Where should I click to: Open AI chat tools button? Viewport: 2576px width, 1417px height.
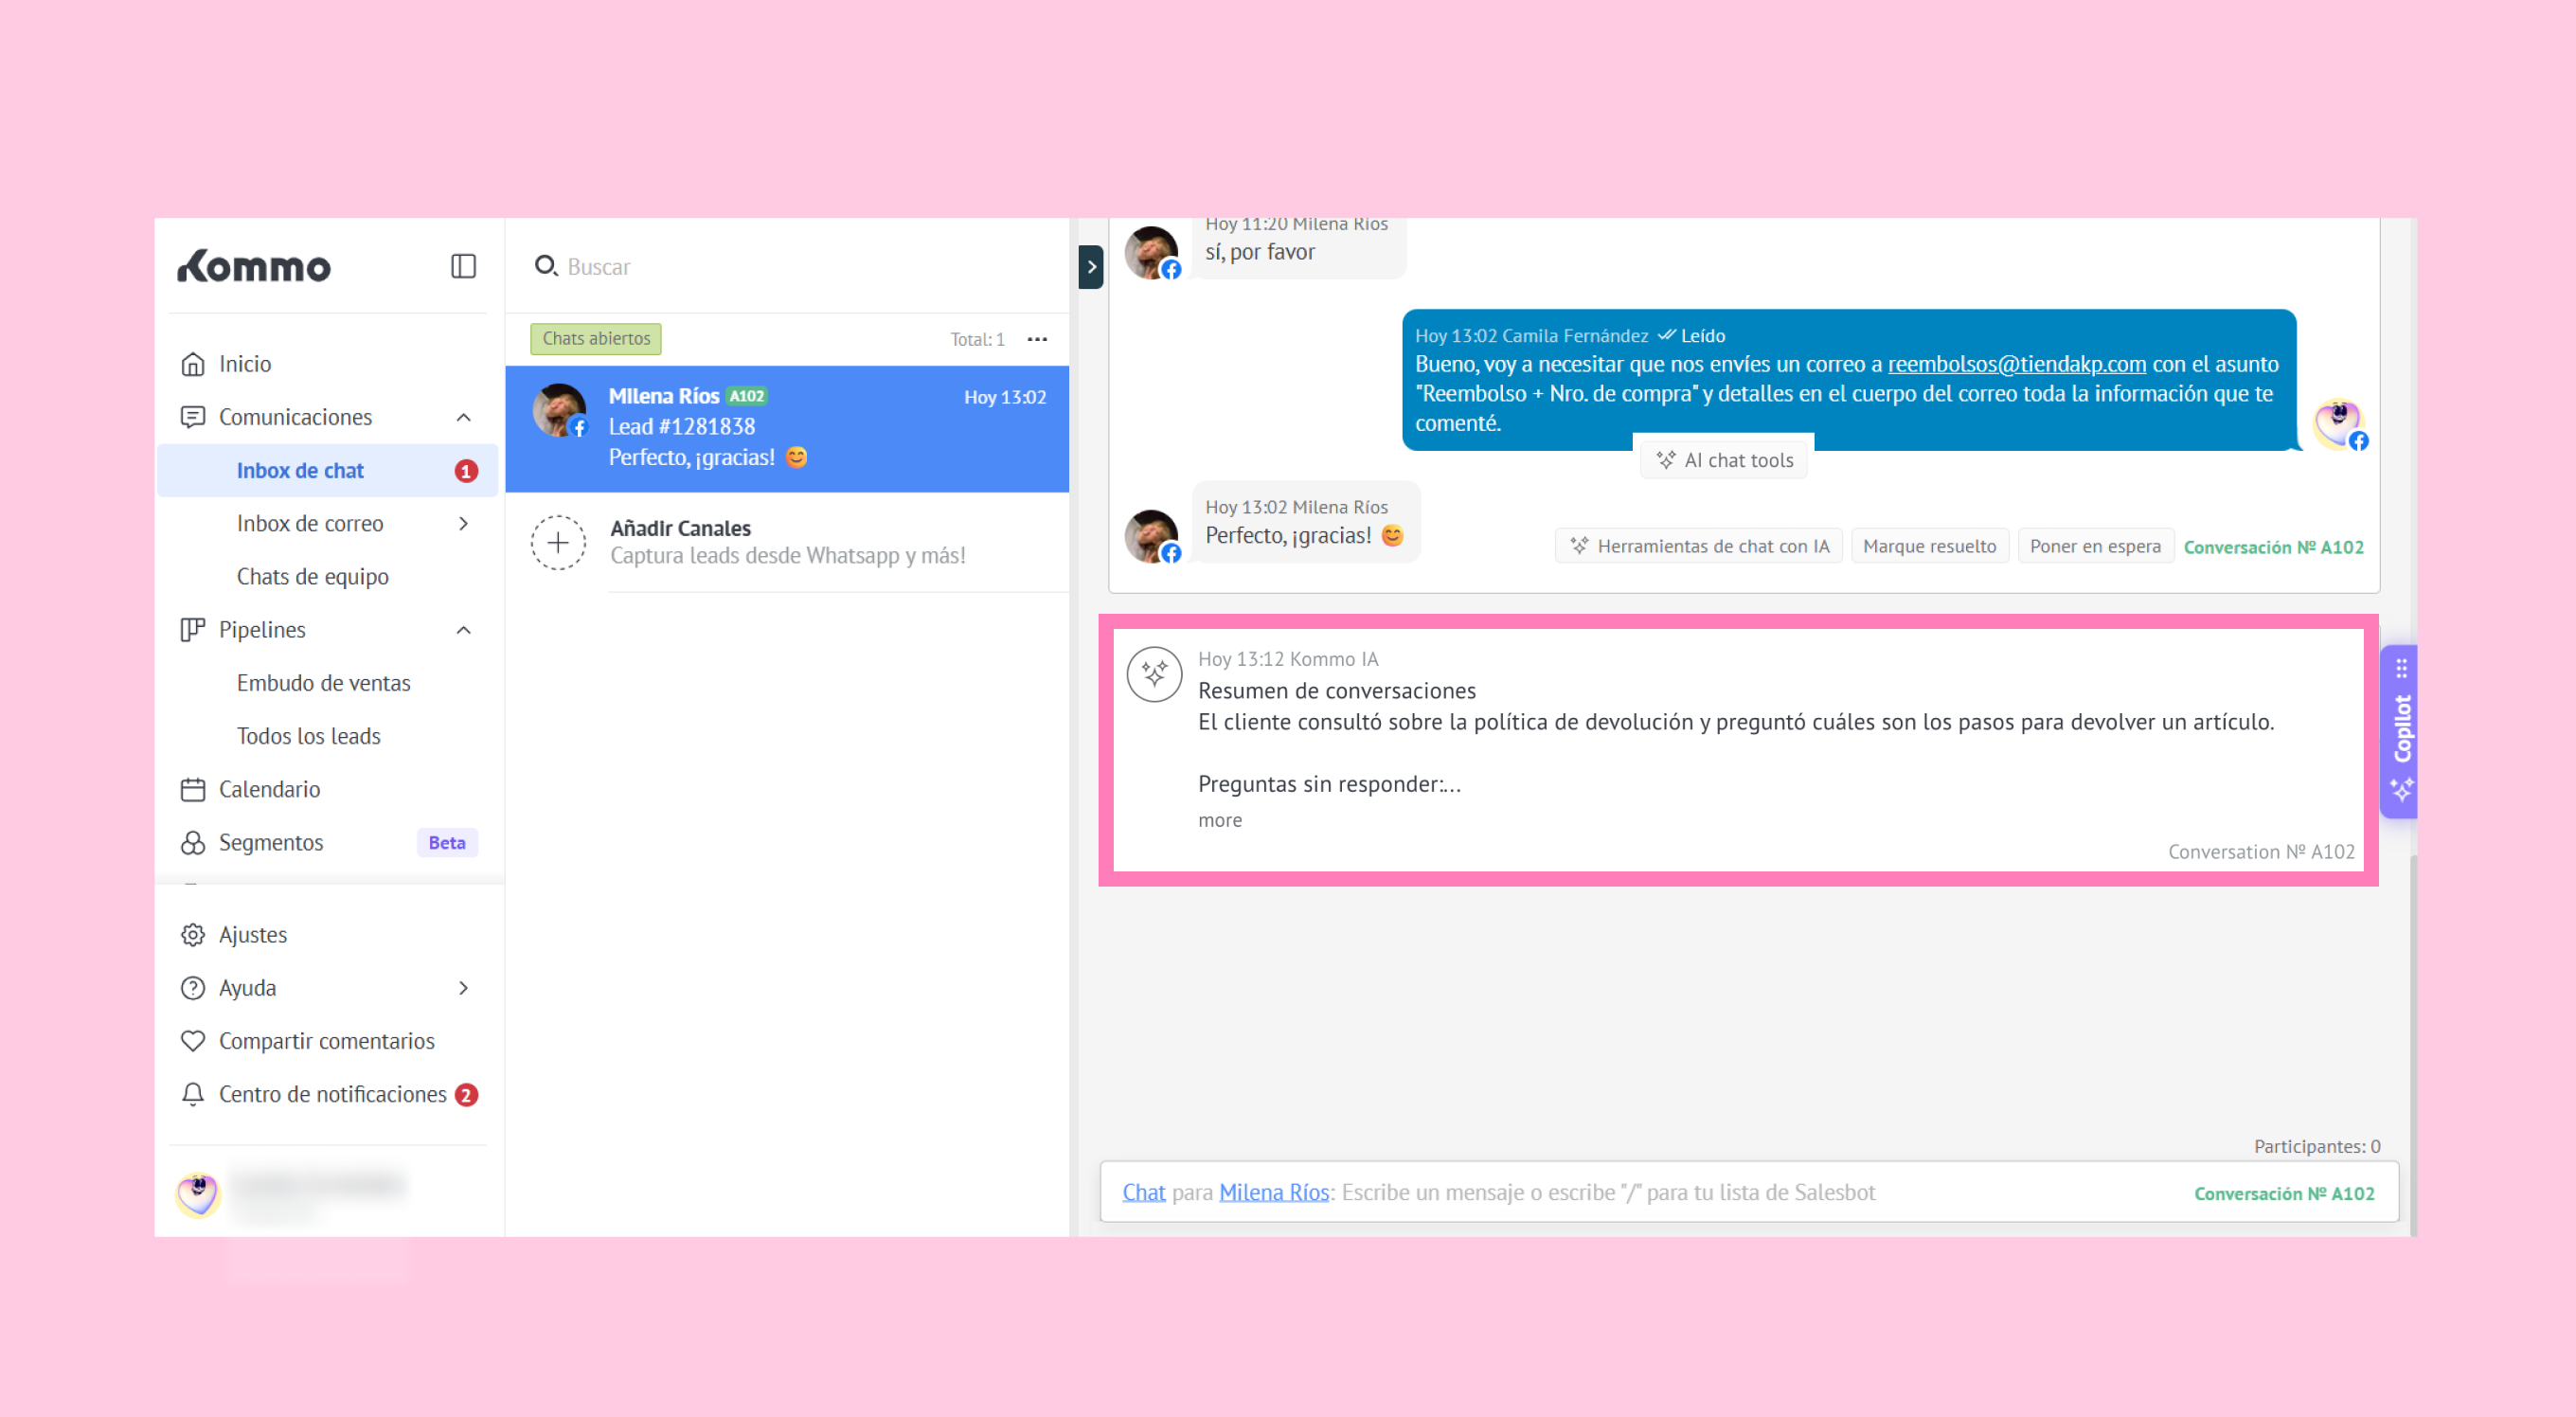[1724, 460]
